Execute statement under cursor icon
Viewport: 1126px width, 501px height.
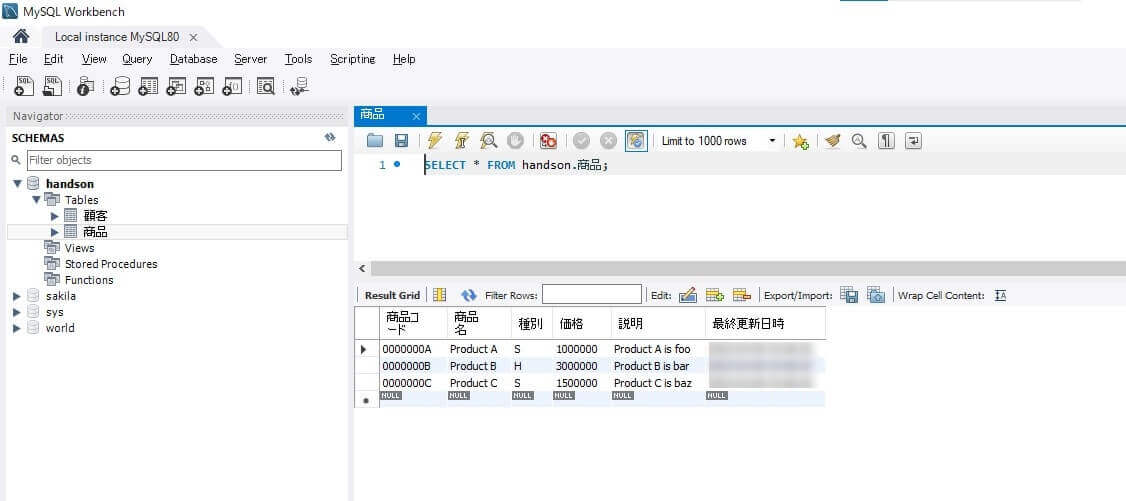coord(462,141)
